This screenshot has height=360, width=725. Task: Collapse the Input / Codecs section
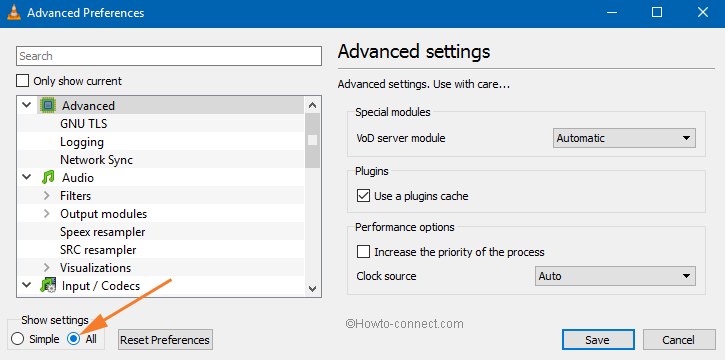coord(27,286)
